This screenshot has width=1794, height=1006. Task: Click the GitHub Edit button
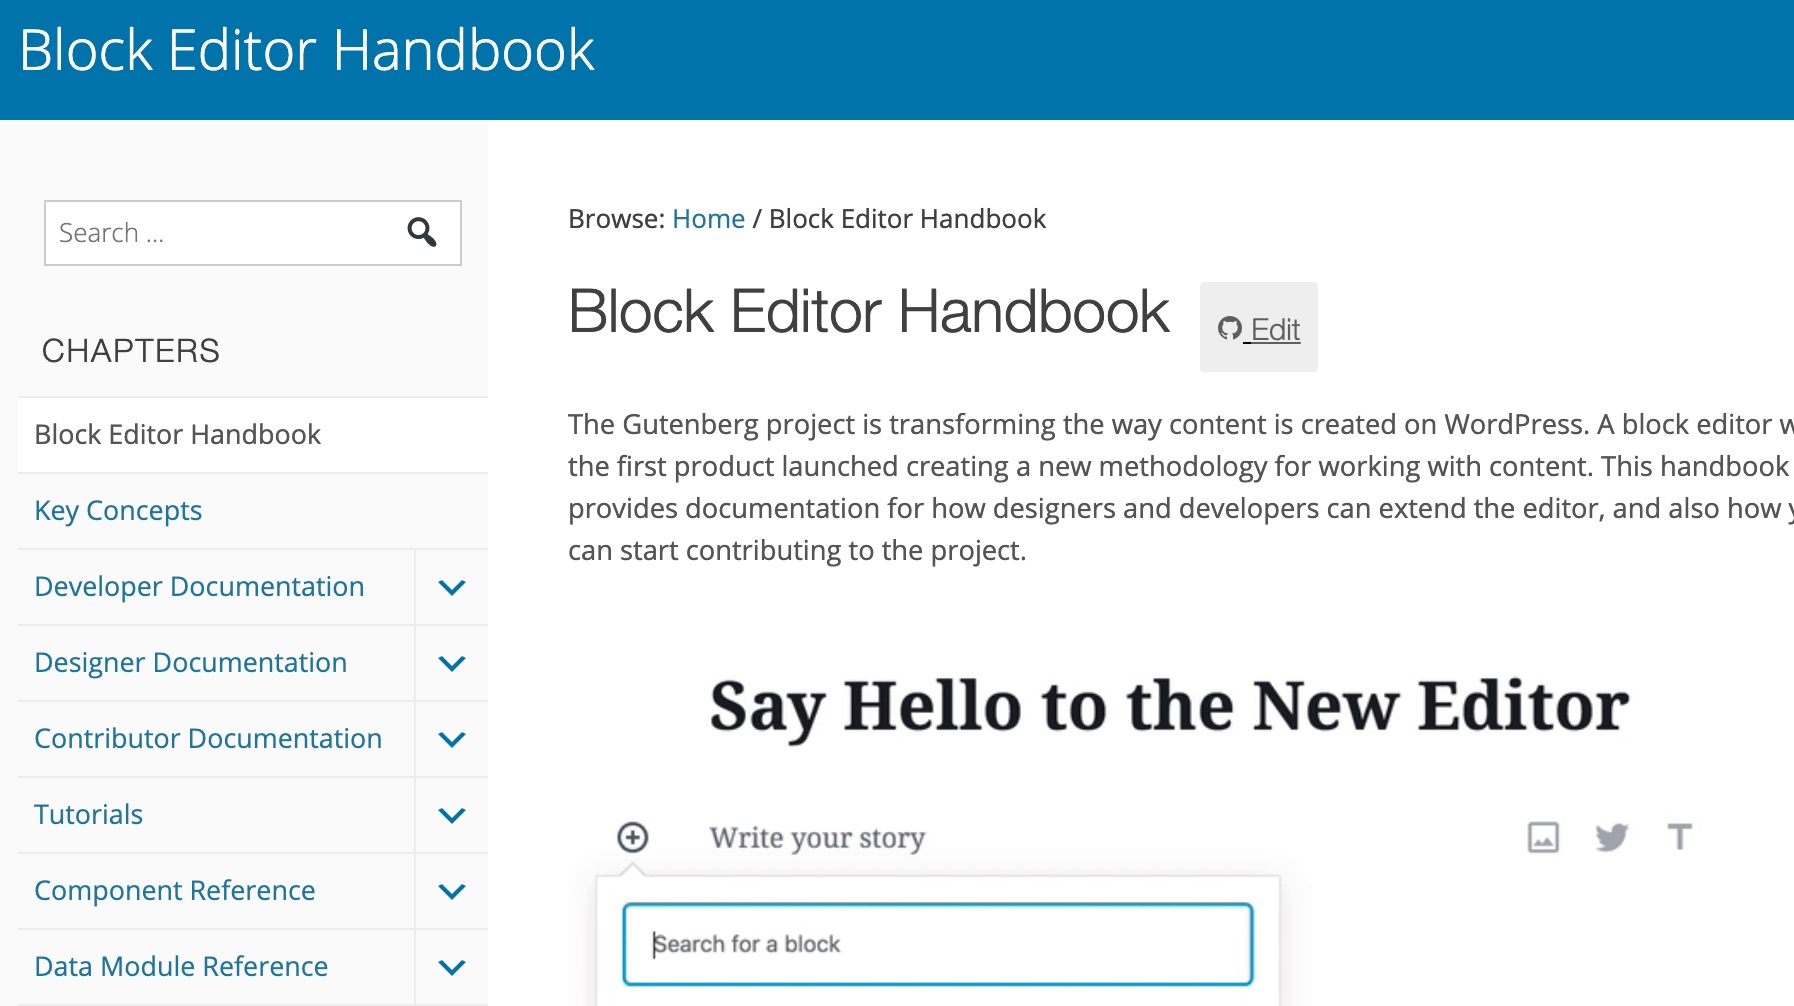(1259, 328)
